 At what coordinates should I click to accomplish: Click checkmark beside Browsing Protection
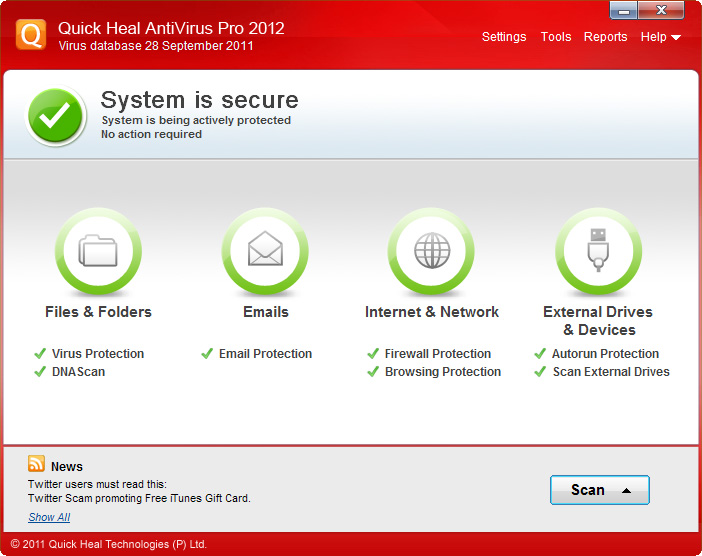click(373, 372)
